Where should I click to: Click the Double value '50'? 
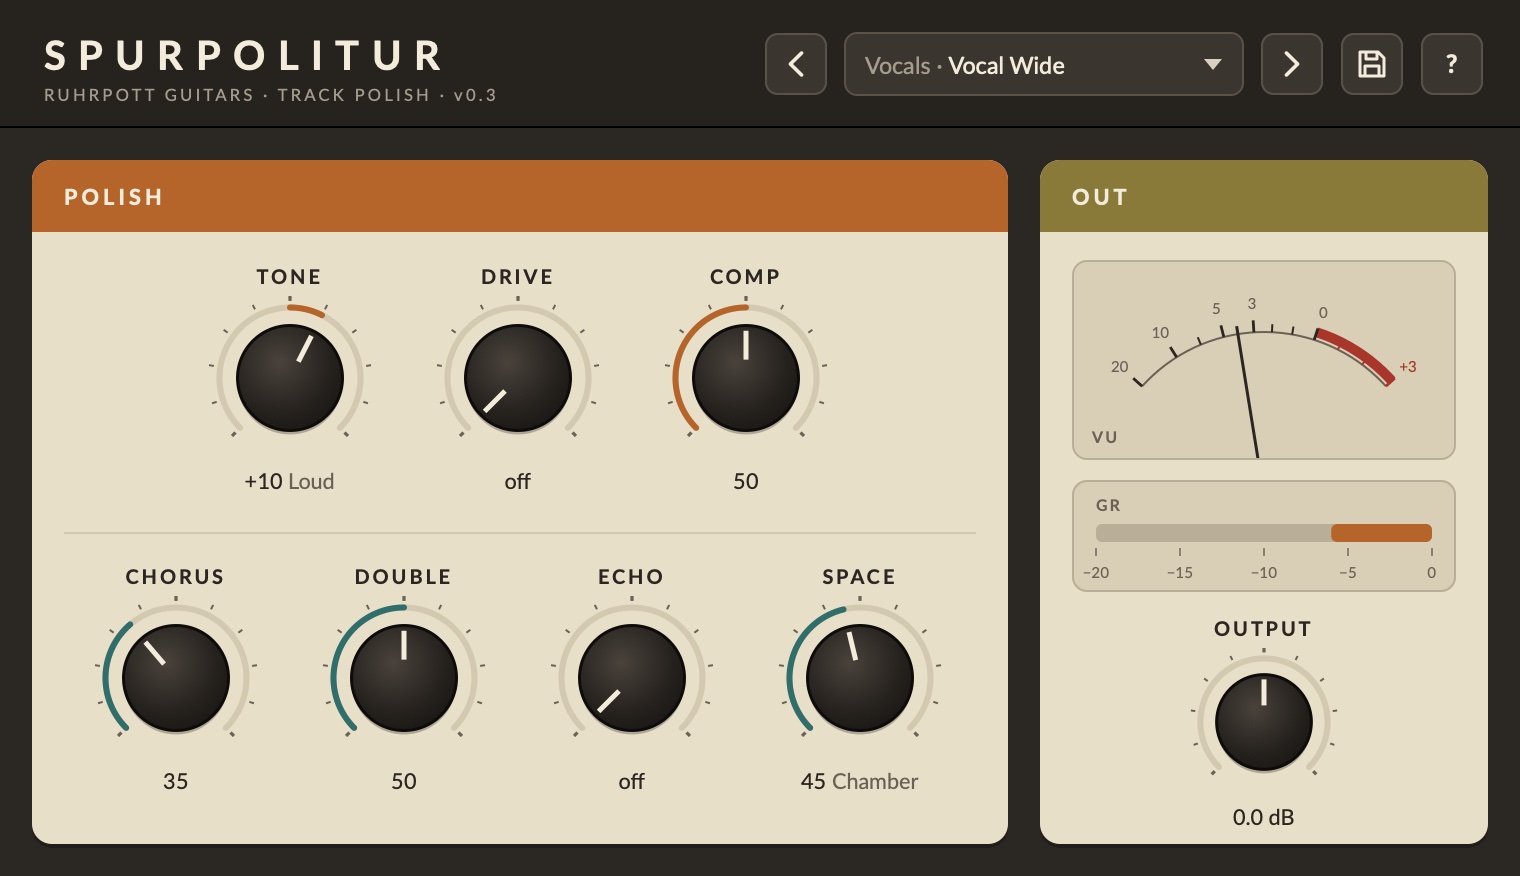point(404,781)
